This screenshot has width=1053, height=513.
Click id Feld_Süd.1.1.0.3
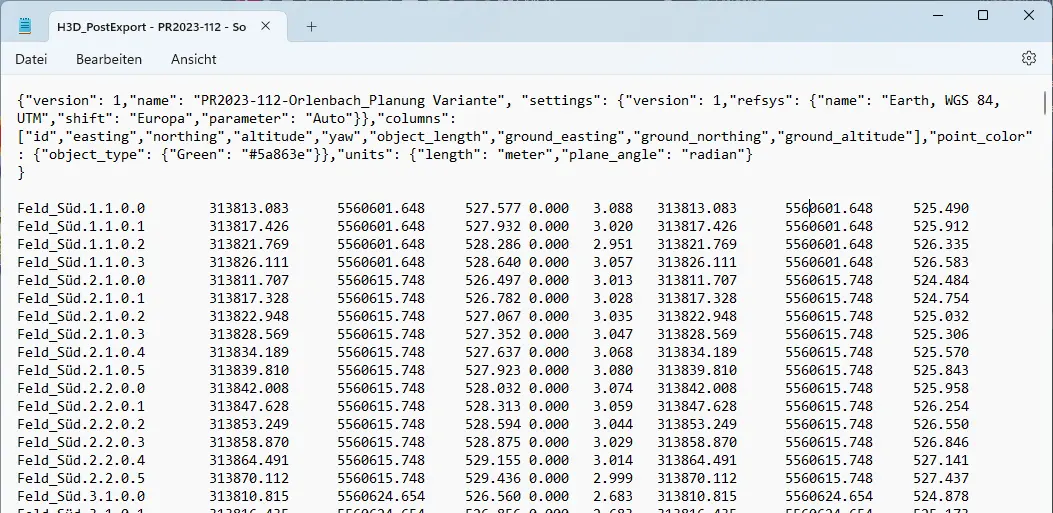click(81, 262)
